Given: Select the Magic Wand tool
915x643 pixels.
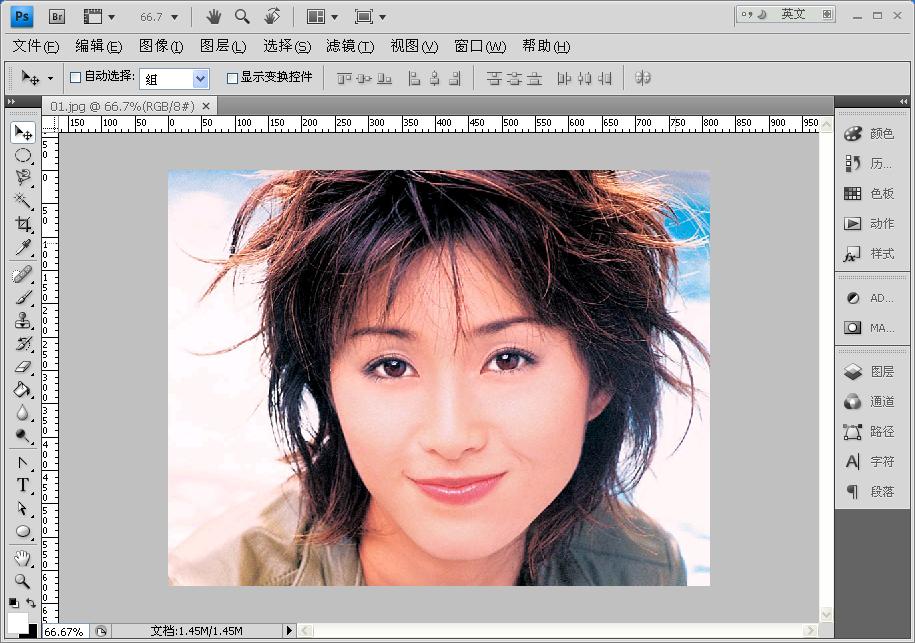Looking at the screenshot, I should point(23,201).
